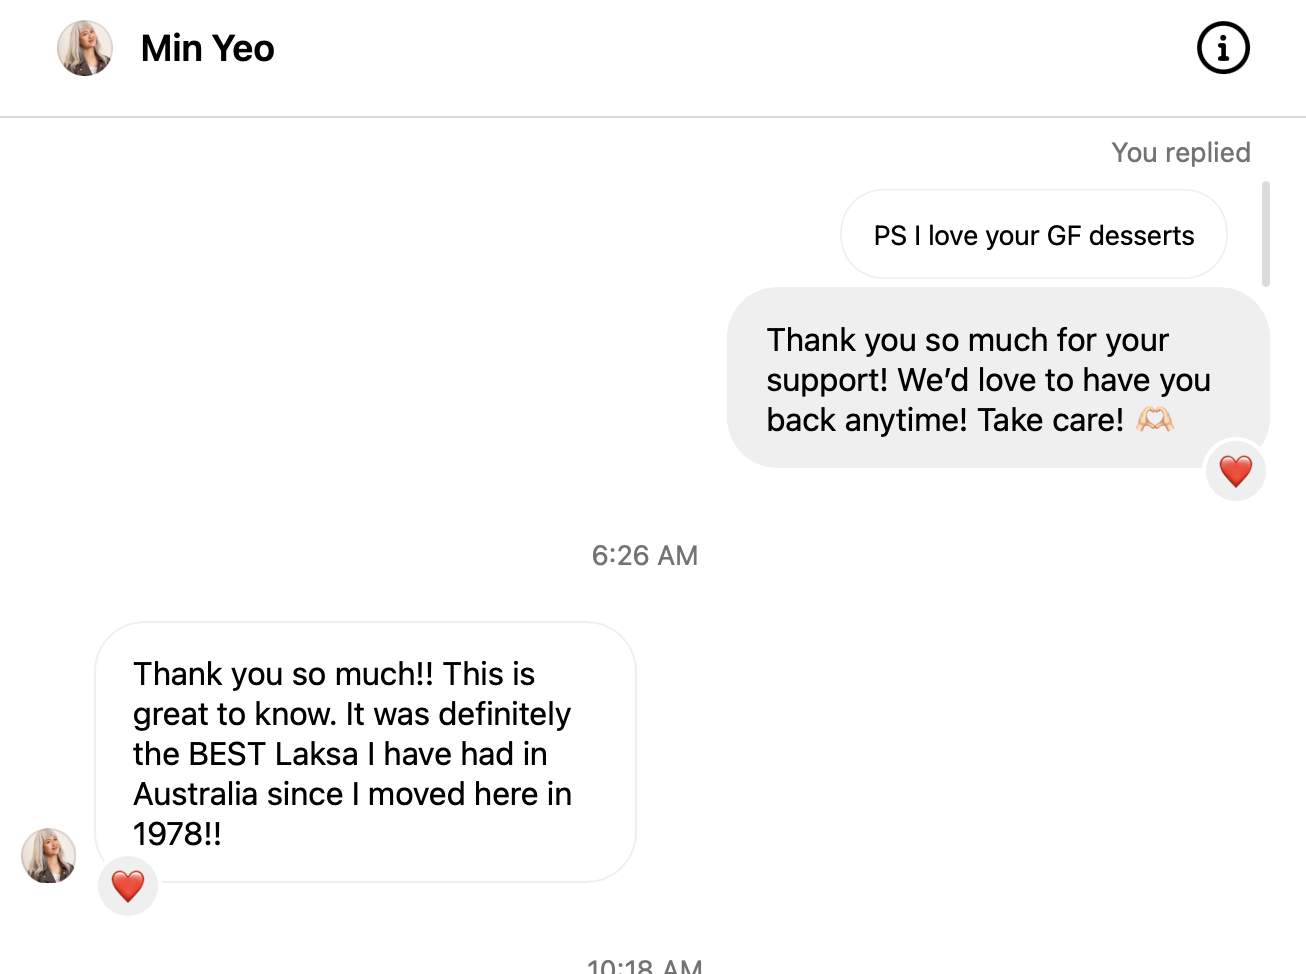Click the heart hands emoji in the message
The image size is (1306, 974).
[1155, 420]
